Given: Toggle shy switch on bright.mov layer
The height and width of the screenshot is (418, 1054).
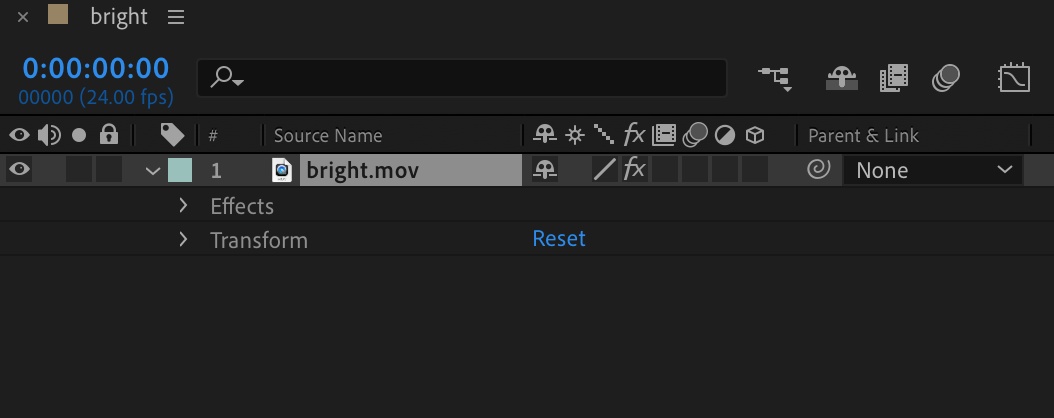Looking at the screenshot, I should point(545,170).
